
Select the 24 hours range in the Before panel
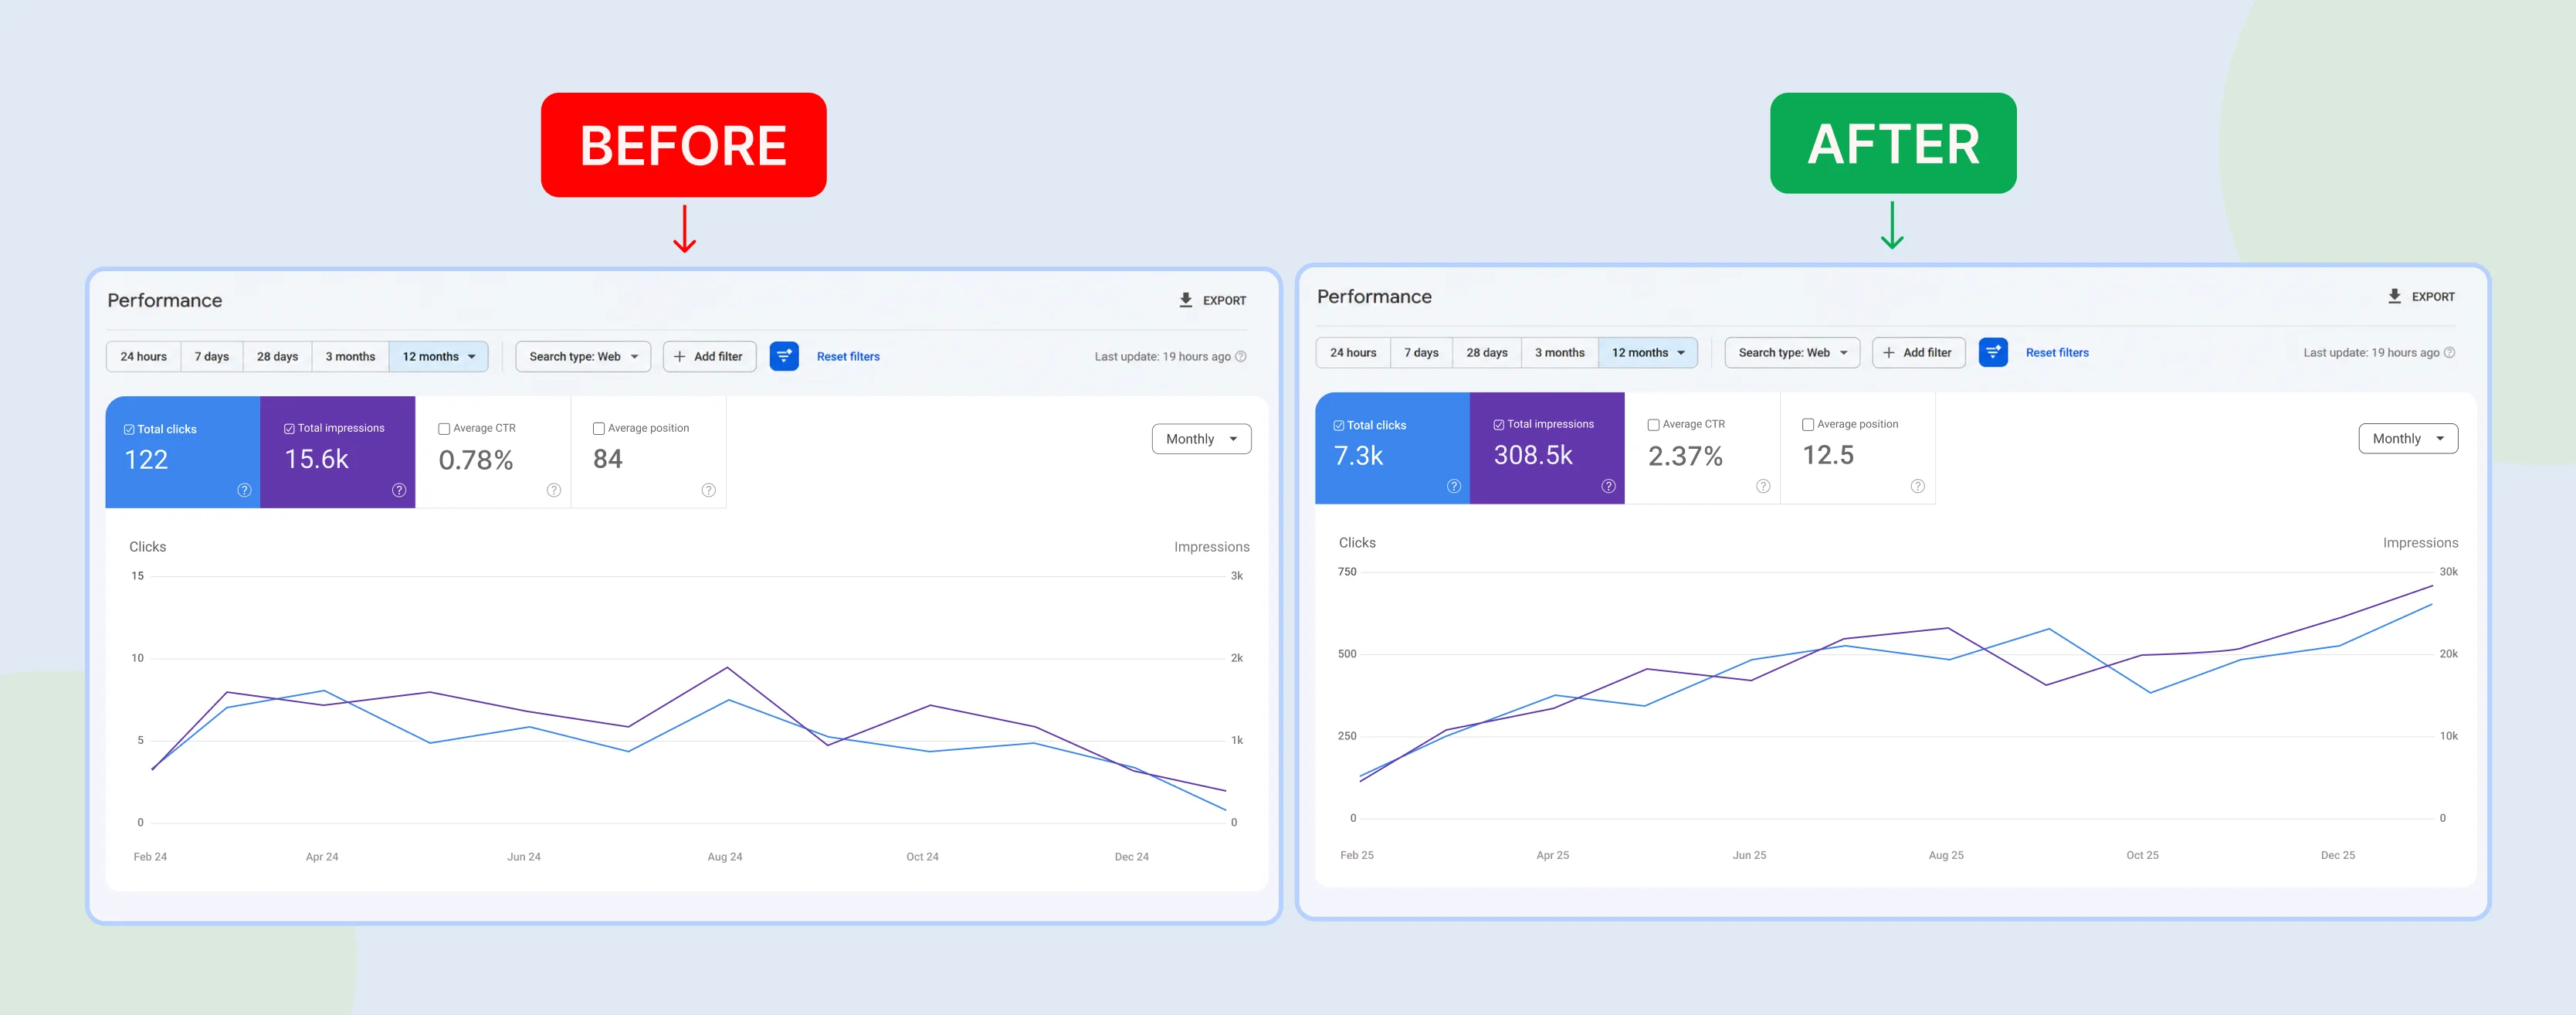(x=144, y=356)
